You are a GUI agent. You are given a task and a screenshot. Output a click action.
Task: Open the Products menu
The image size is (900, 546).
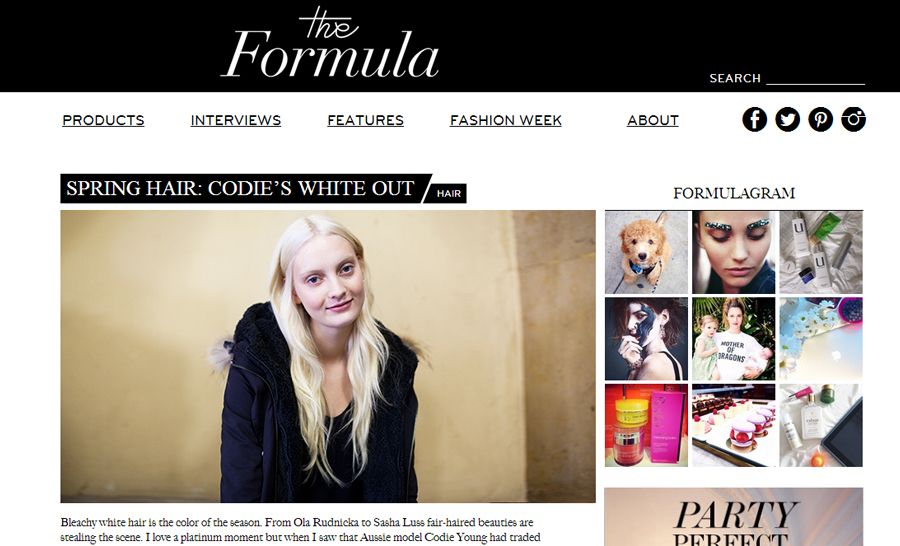[x=103, y=121]
